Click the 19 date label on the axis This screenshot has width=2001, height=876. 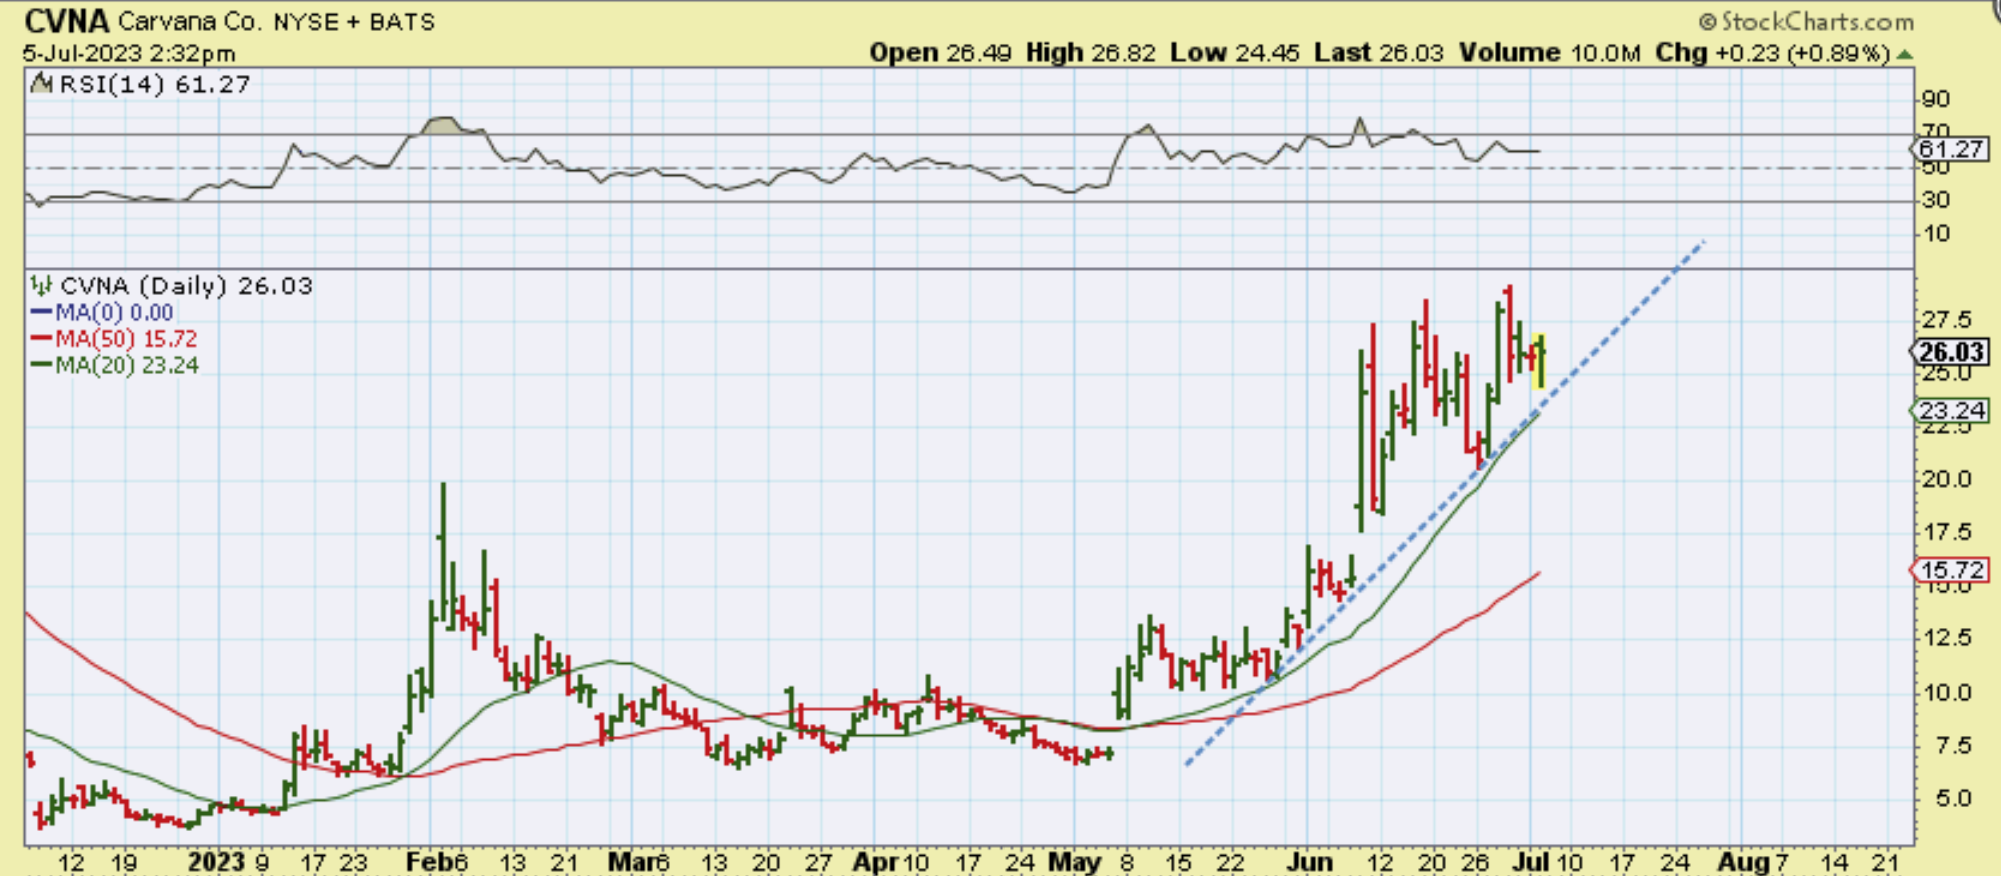tap(123, 862)
